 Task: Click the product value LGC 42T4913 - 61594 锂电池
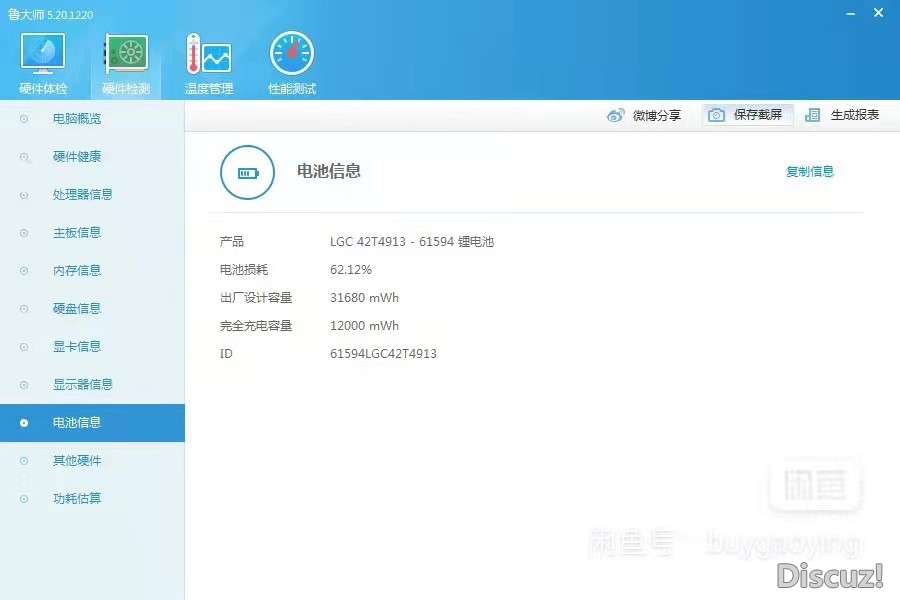click(412, 242)
